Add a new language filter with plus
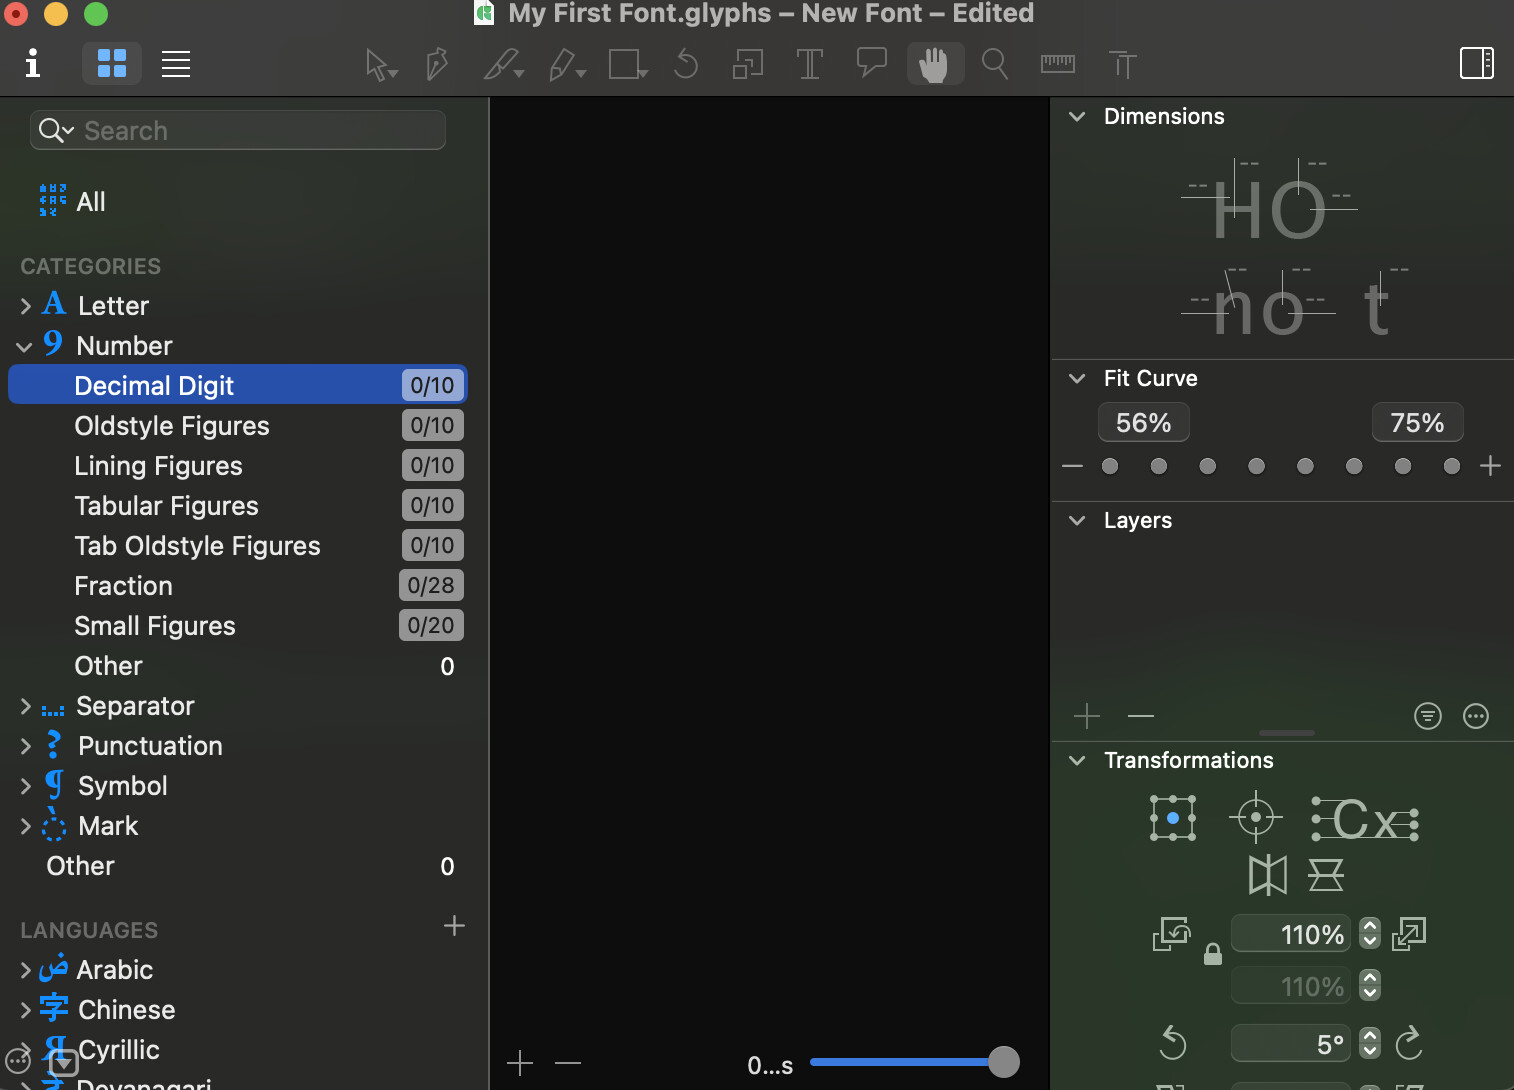The width and height of the screenshot is (1514, 1090). click(454, 926)
